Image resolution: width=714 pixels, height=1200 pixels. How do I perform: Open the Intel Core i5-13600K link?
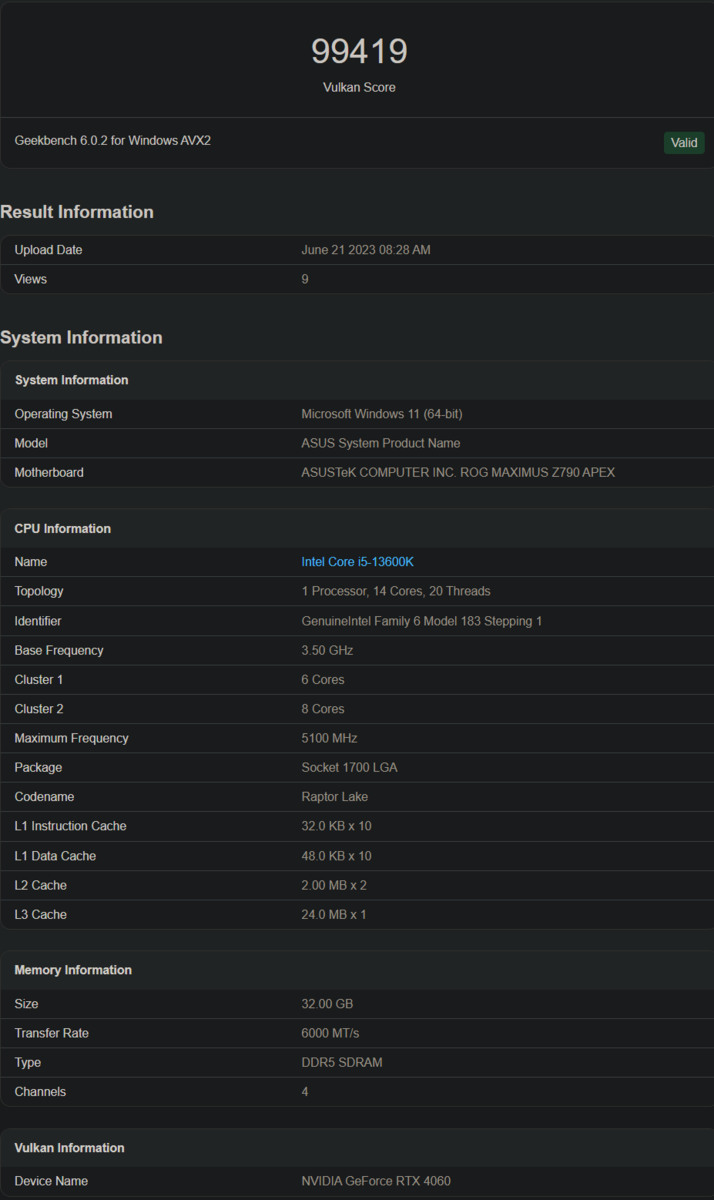(357, 562)
